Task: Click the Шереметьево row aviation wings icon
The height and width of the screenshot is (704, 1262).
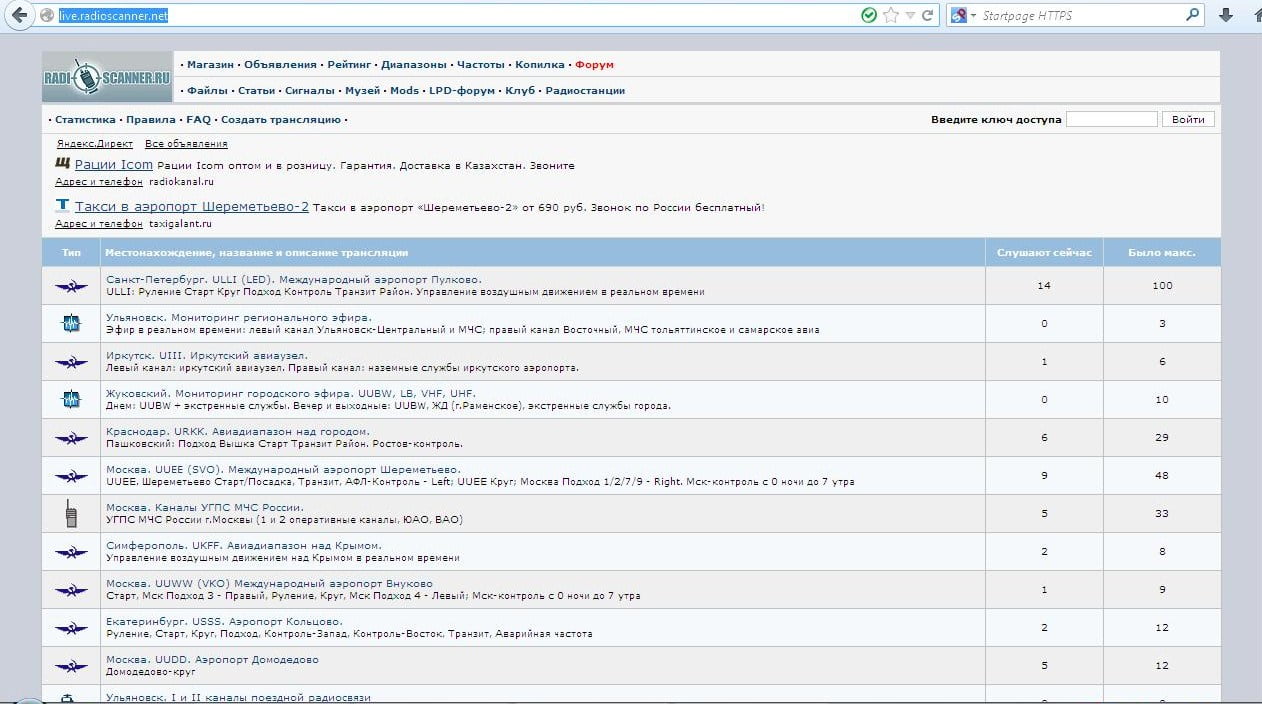Action: 71,476
